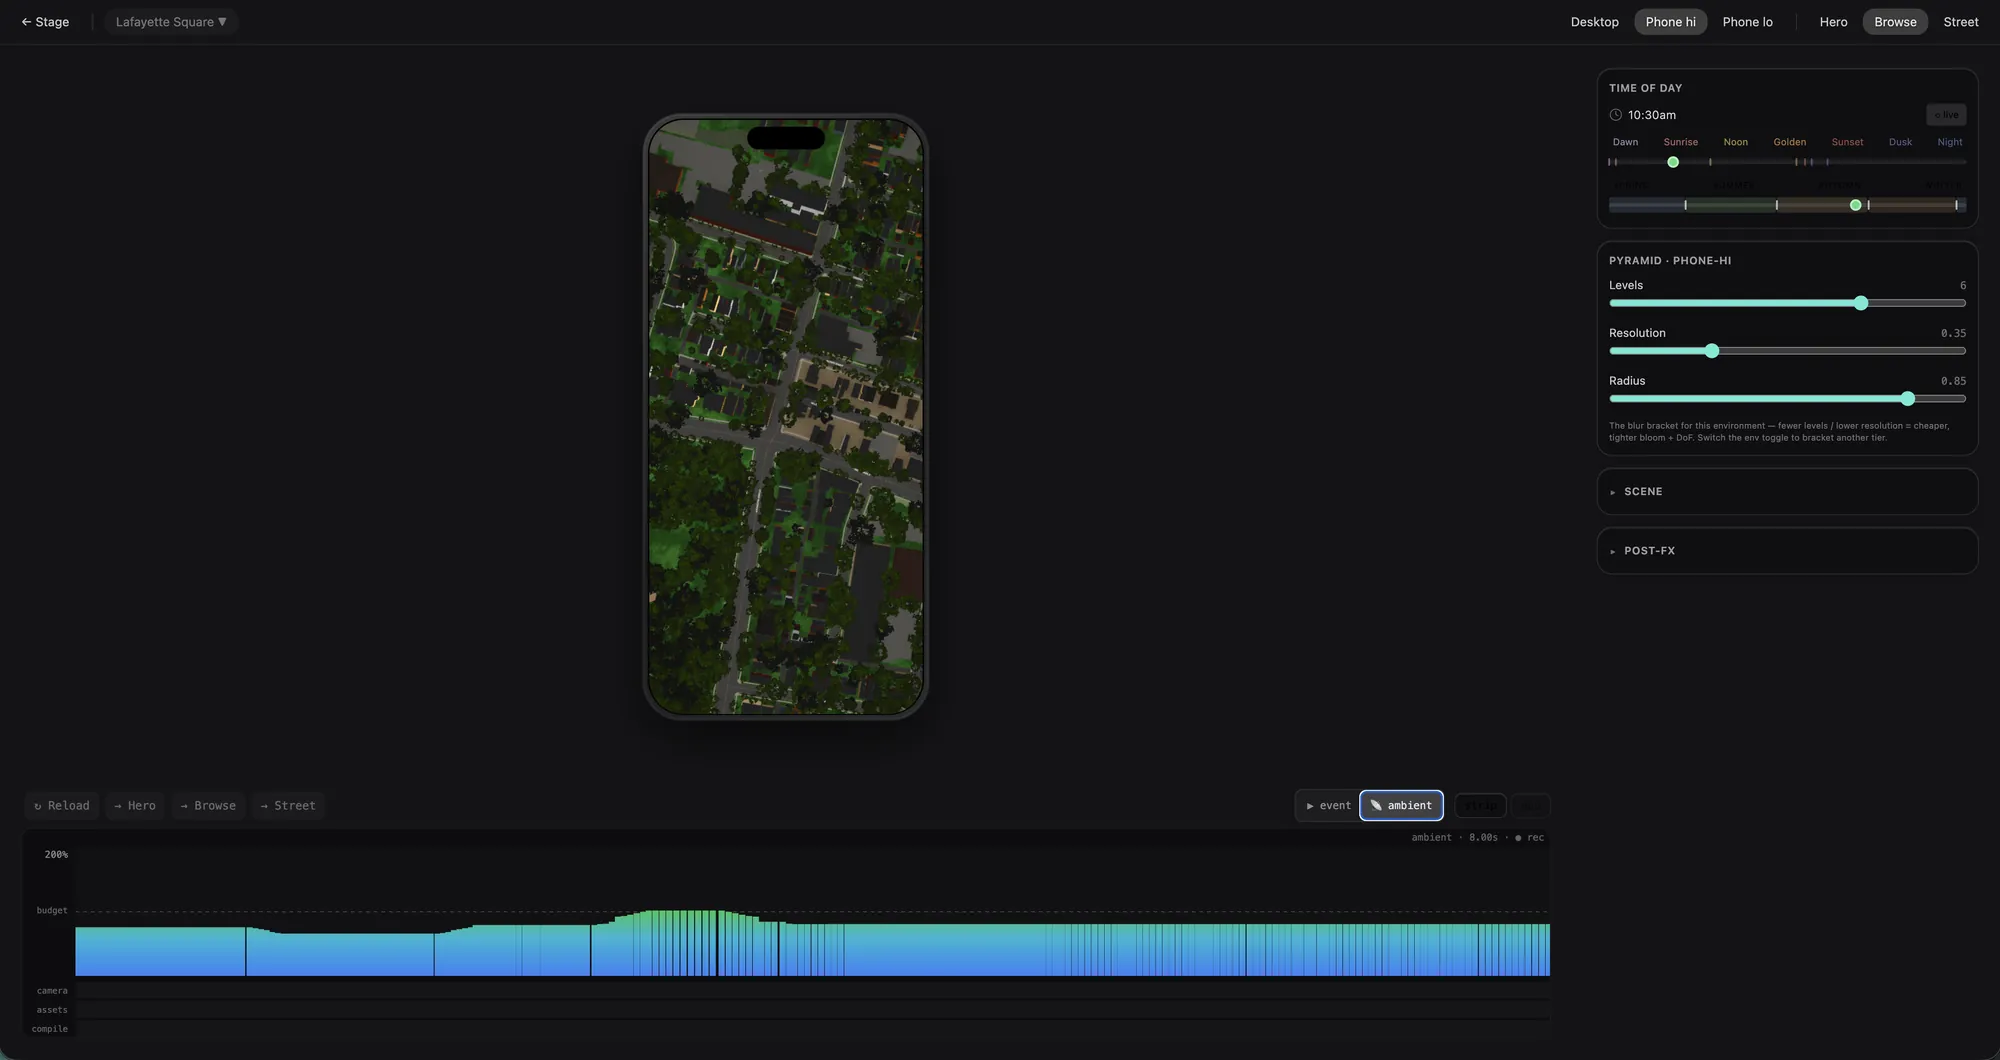This screenshot has width=2000, height=1060.
Task: Click the '→ Hero' shortcut button
Action: click(135, 806)
